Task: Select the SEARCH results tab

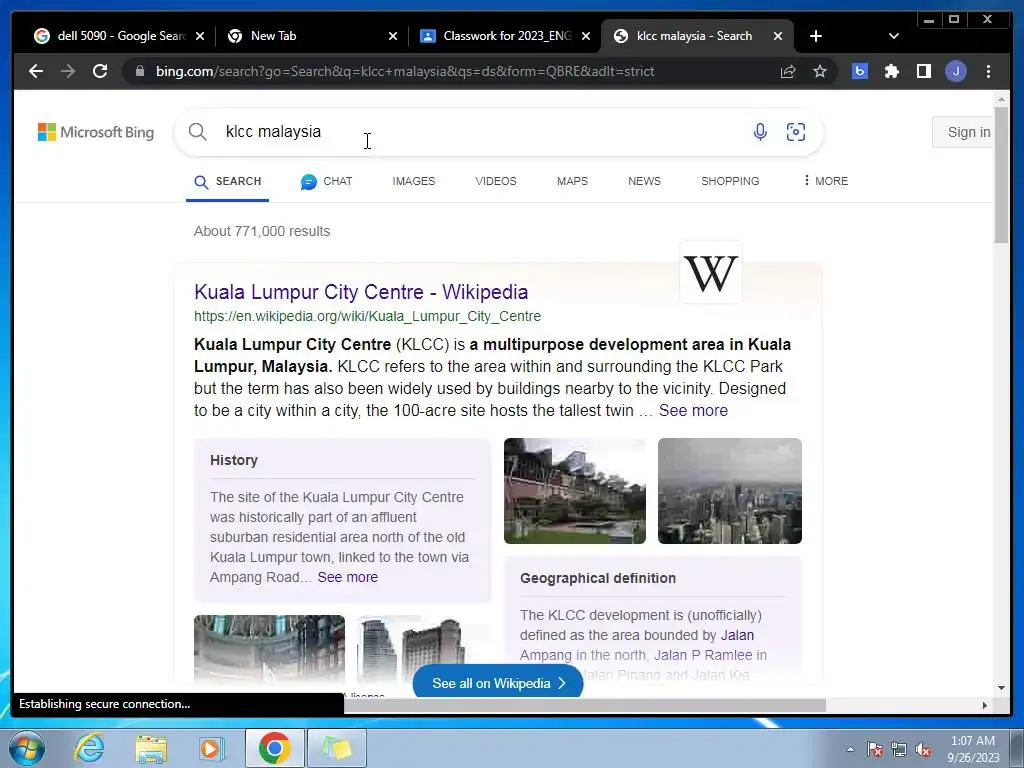Action: coord(227,182)
